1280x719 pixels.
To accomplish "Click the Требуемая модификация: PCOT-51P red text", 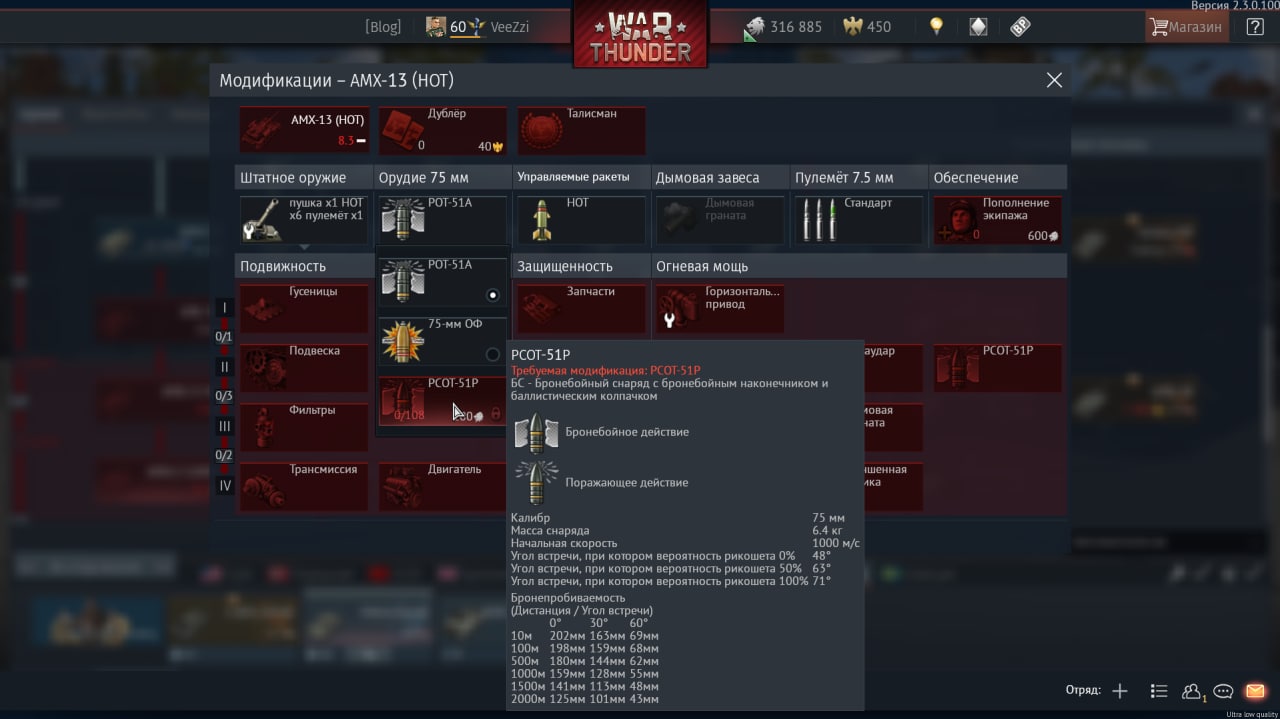I will coord(606,370).
